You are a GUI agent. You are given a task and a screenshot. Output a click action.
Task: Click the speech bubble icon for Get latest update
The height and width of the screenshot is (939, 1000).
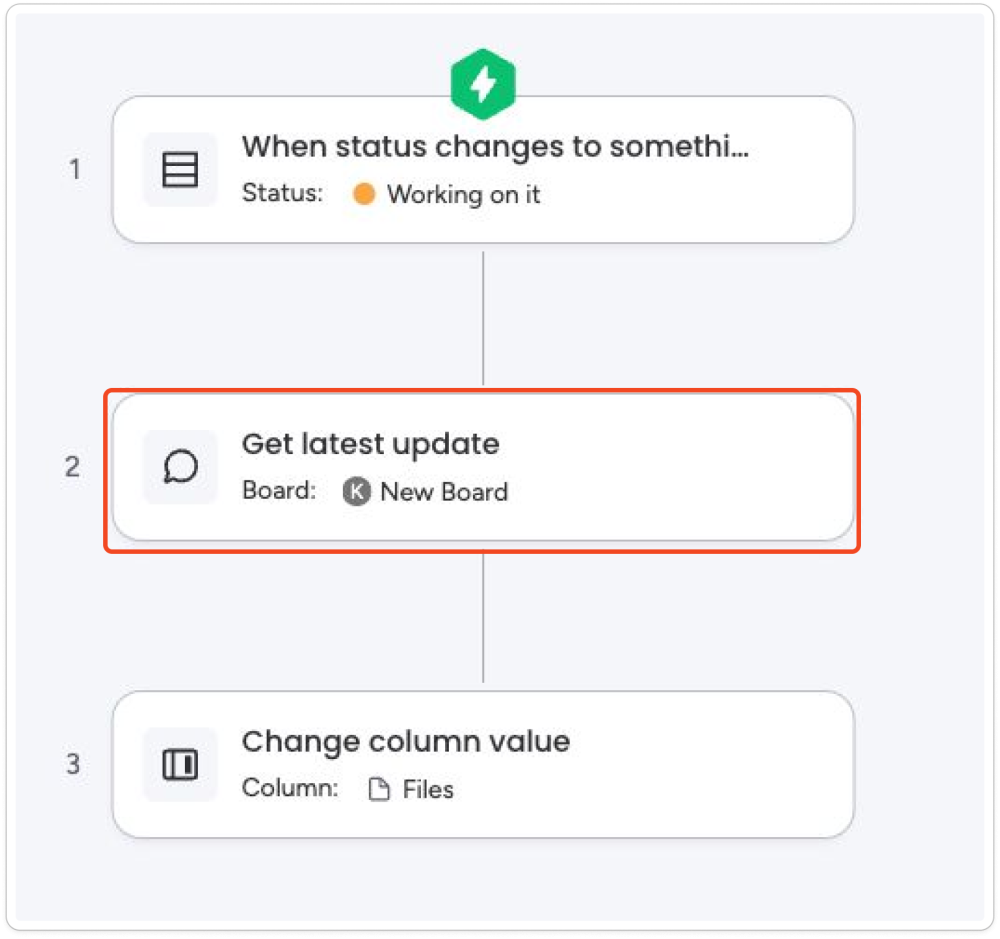(180, 467)
